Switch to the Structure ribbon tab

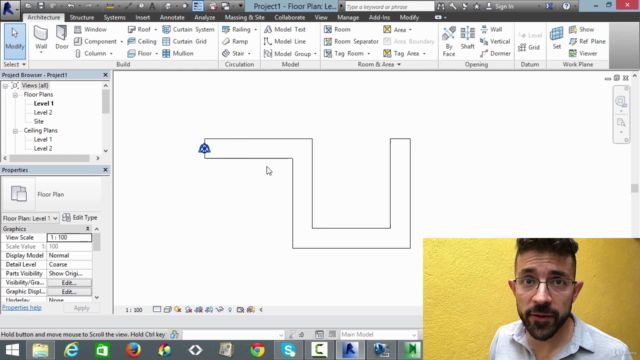(82, 18)
